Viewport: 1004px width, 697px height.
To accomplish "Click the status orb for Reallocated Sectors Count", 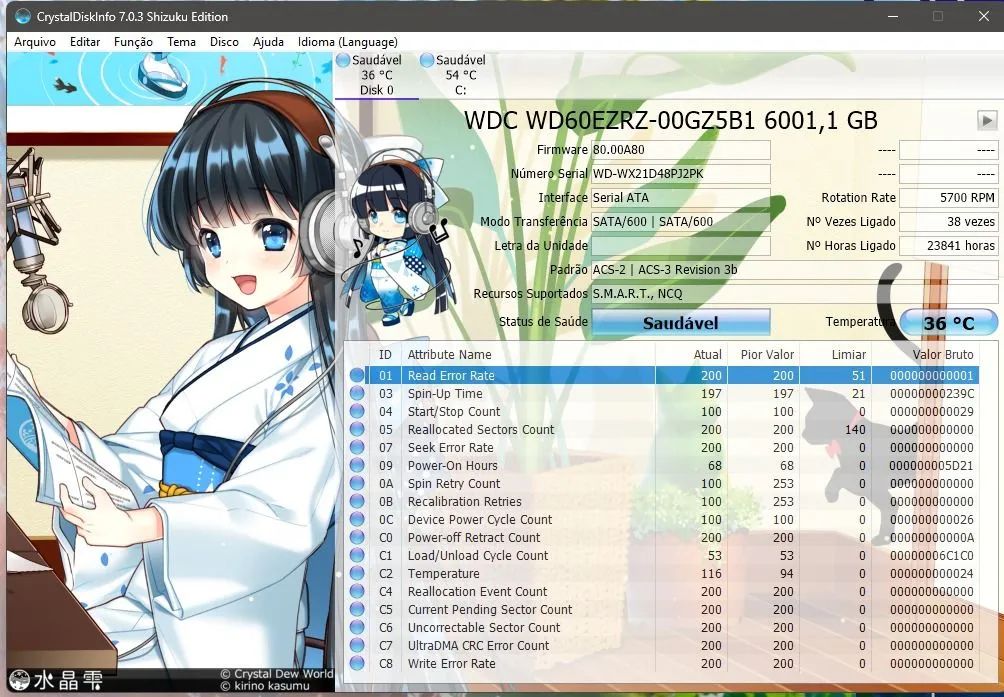I will pyautogui.click(x=357, y=429).
